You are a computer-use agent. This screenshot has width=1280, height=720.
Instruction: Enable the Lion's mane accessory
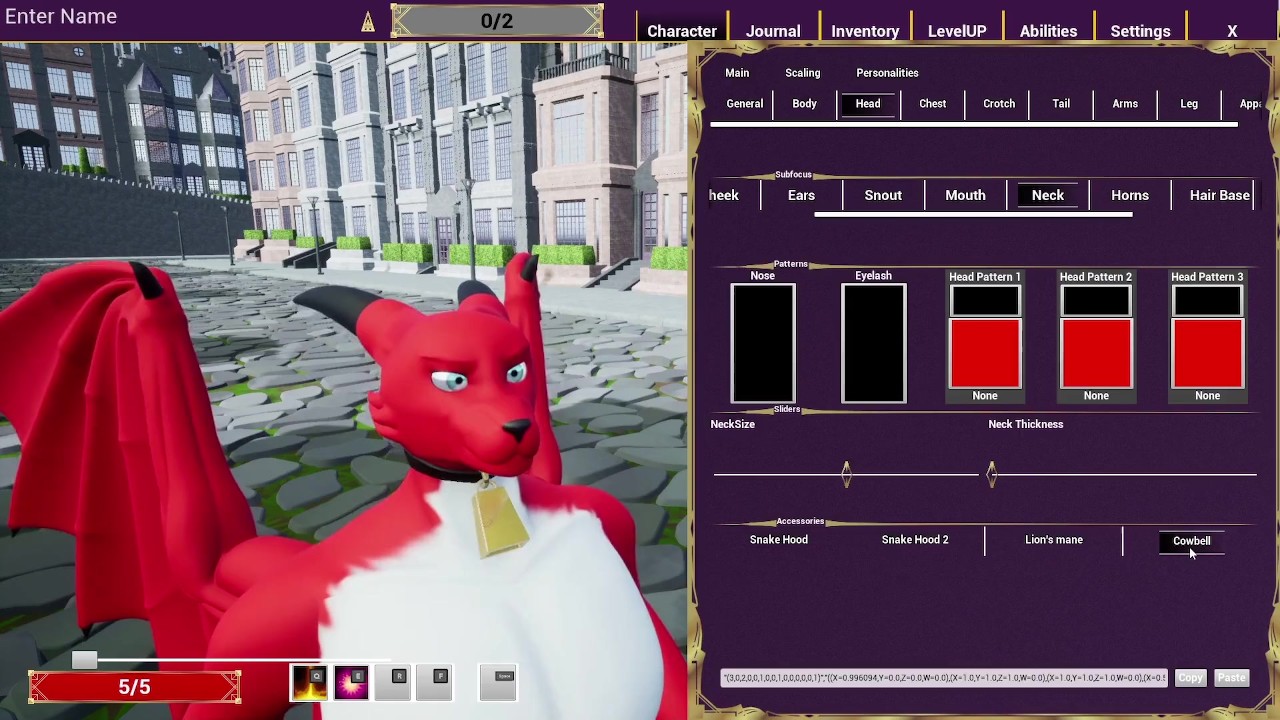[1053, 540]
